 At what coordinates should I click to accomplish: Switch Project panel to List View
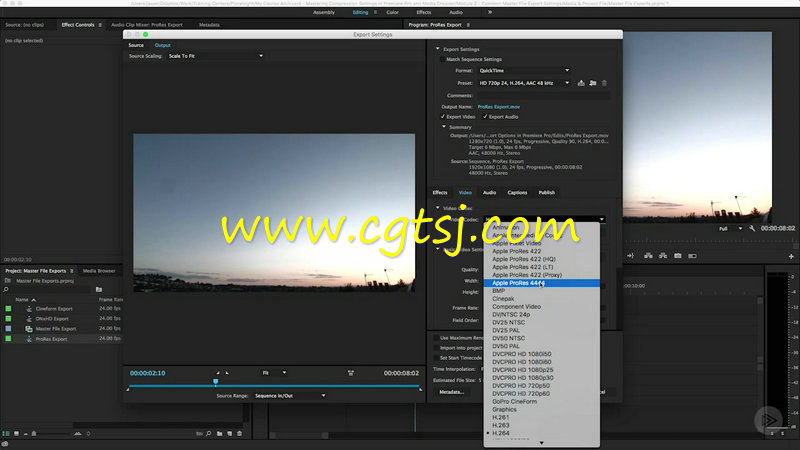(x=6, y=434)
